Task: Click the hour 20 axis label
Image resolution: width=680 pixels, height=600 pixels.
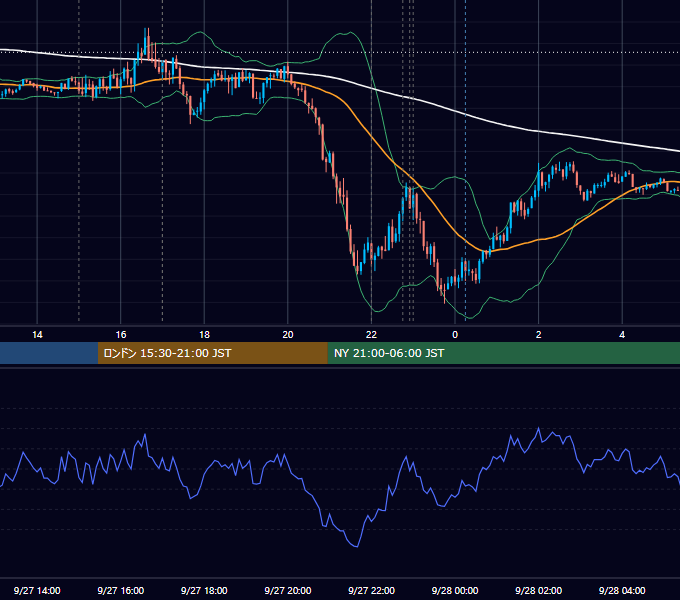Action: (288, 335)
